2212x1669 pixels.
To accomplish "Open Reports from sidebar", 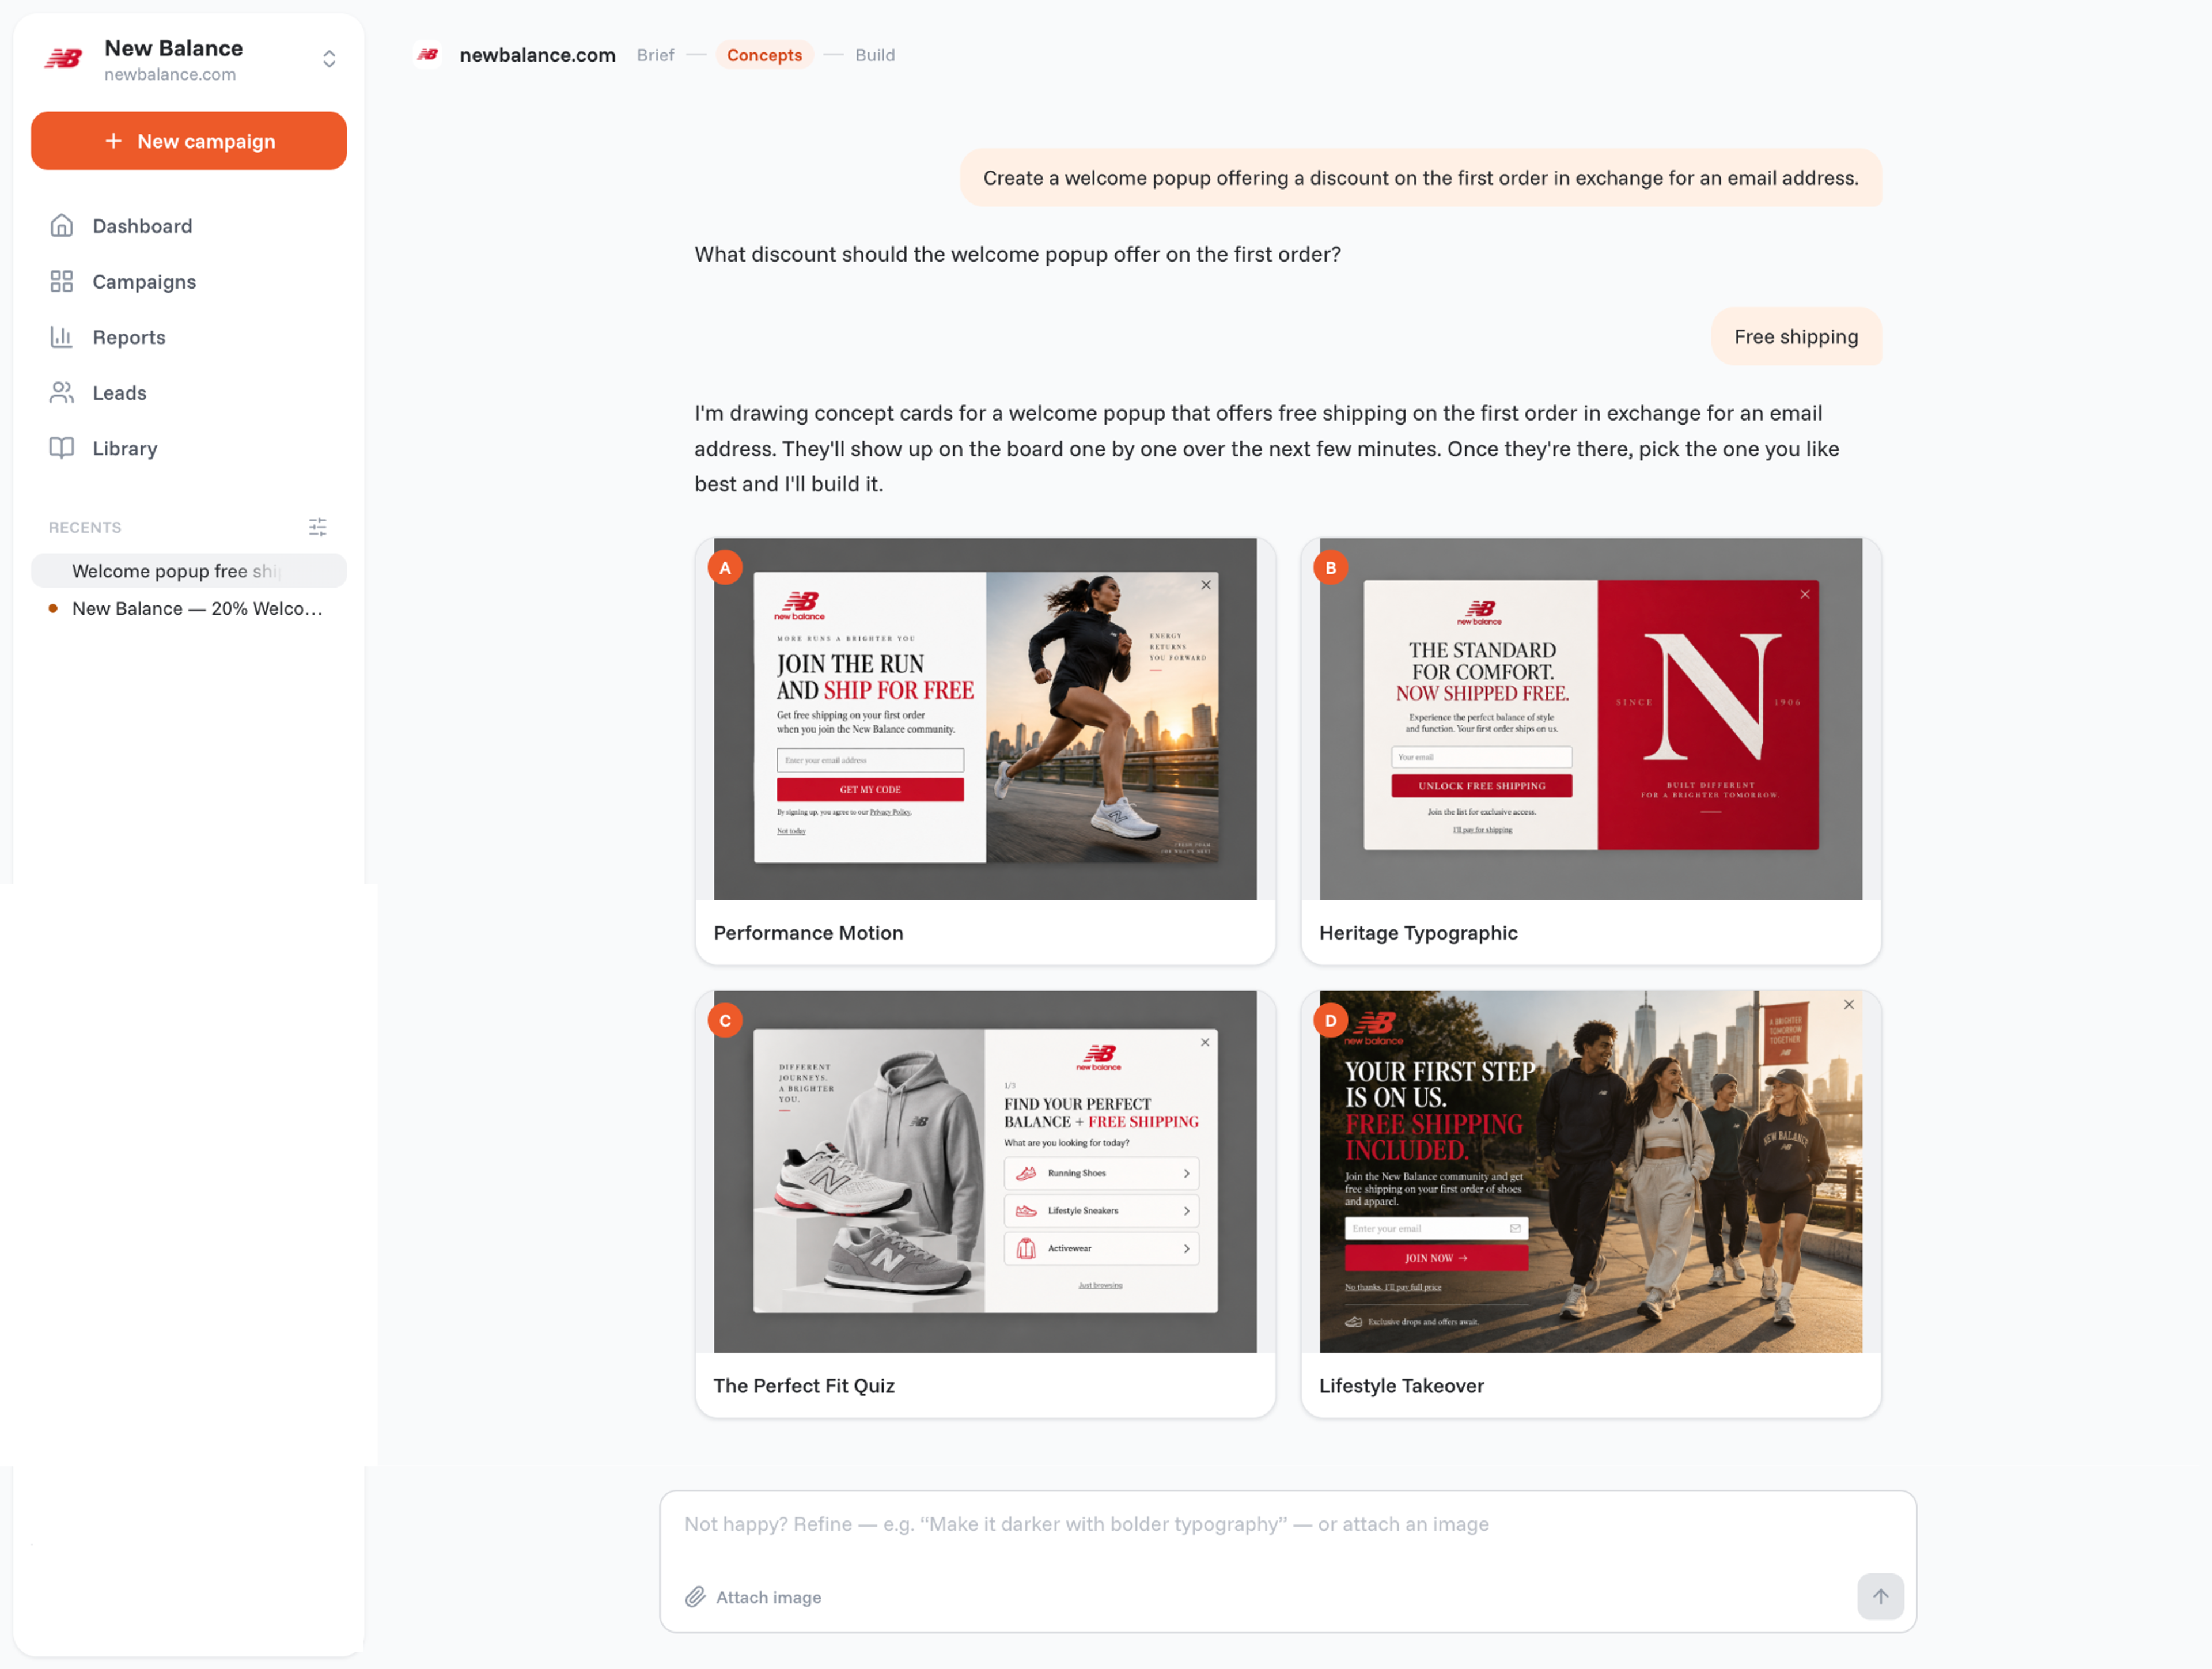I will coord(189,337).
